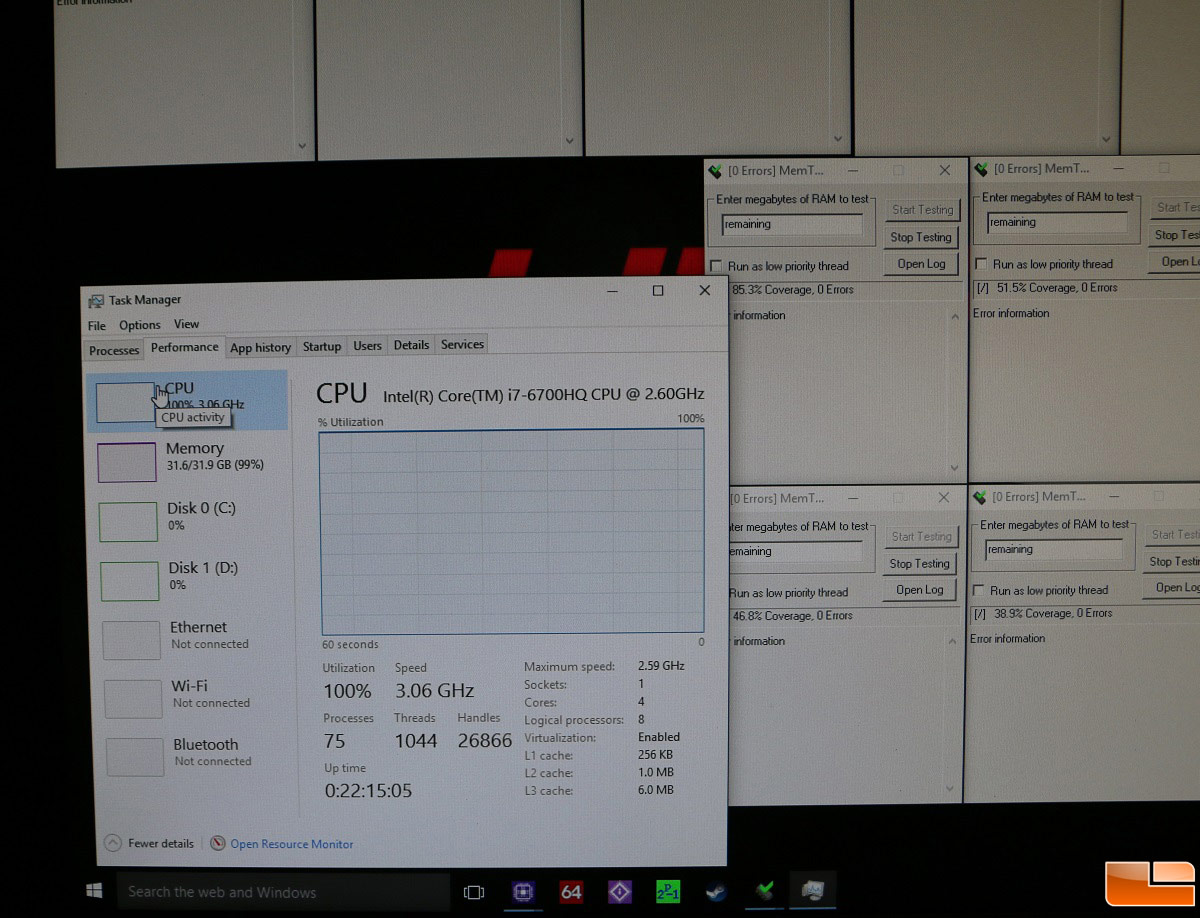Click scroll-up arrow in 46.8% MemTest error pane
Viewport: 1200px width, 918px height.
click(x=953, y=643)
